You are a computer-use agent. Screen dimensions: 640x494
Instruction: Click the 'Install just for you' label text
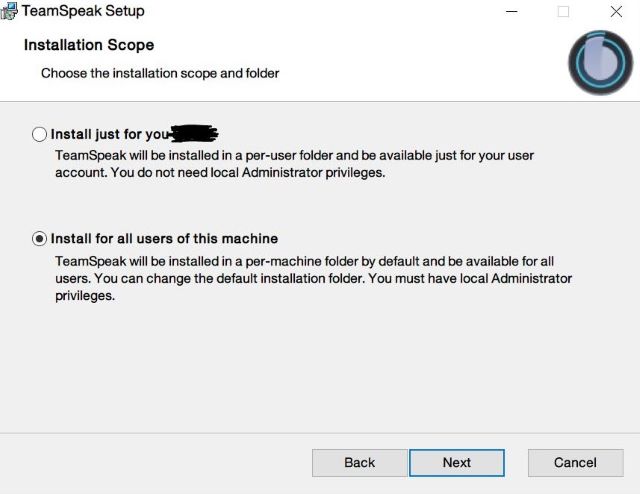109,134
